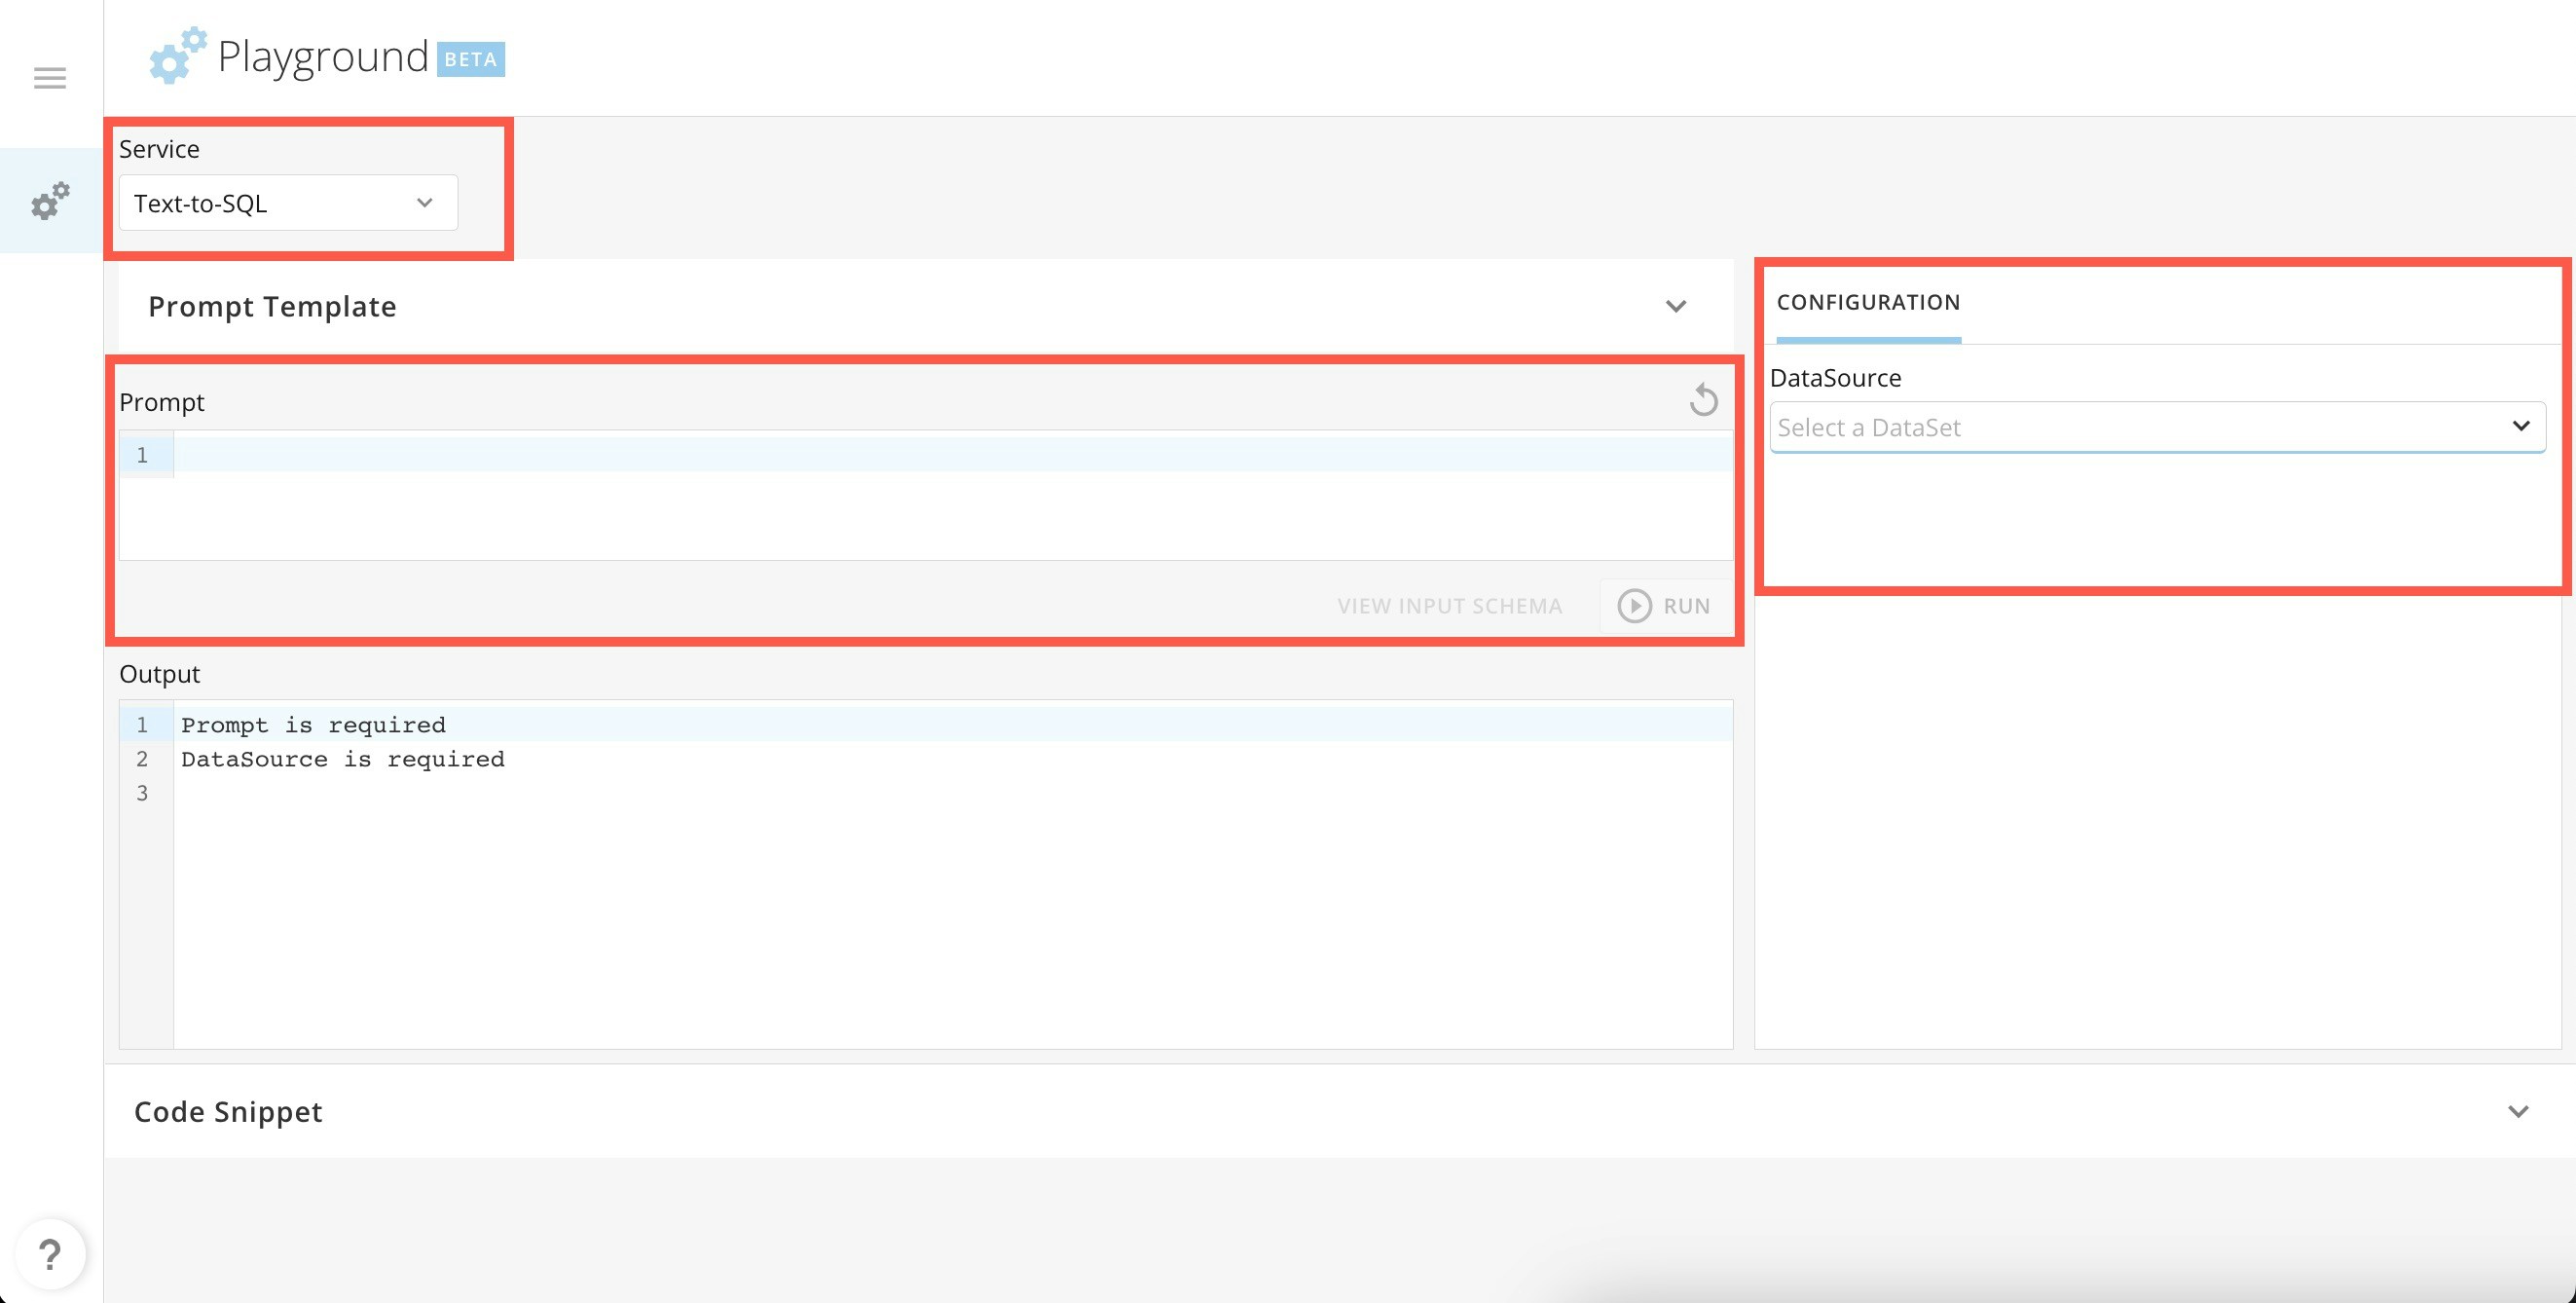The width and height of the screenshot is (2576, 1303).
Task: Click the Playground logo gear icon
Action: (x=177, y=56)
